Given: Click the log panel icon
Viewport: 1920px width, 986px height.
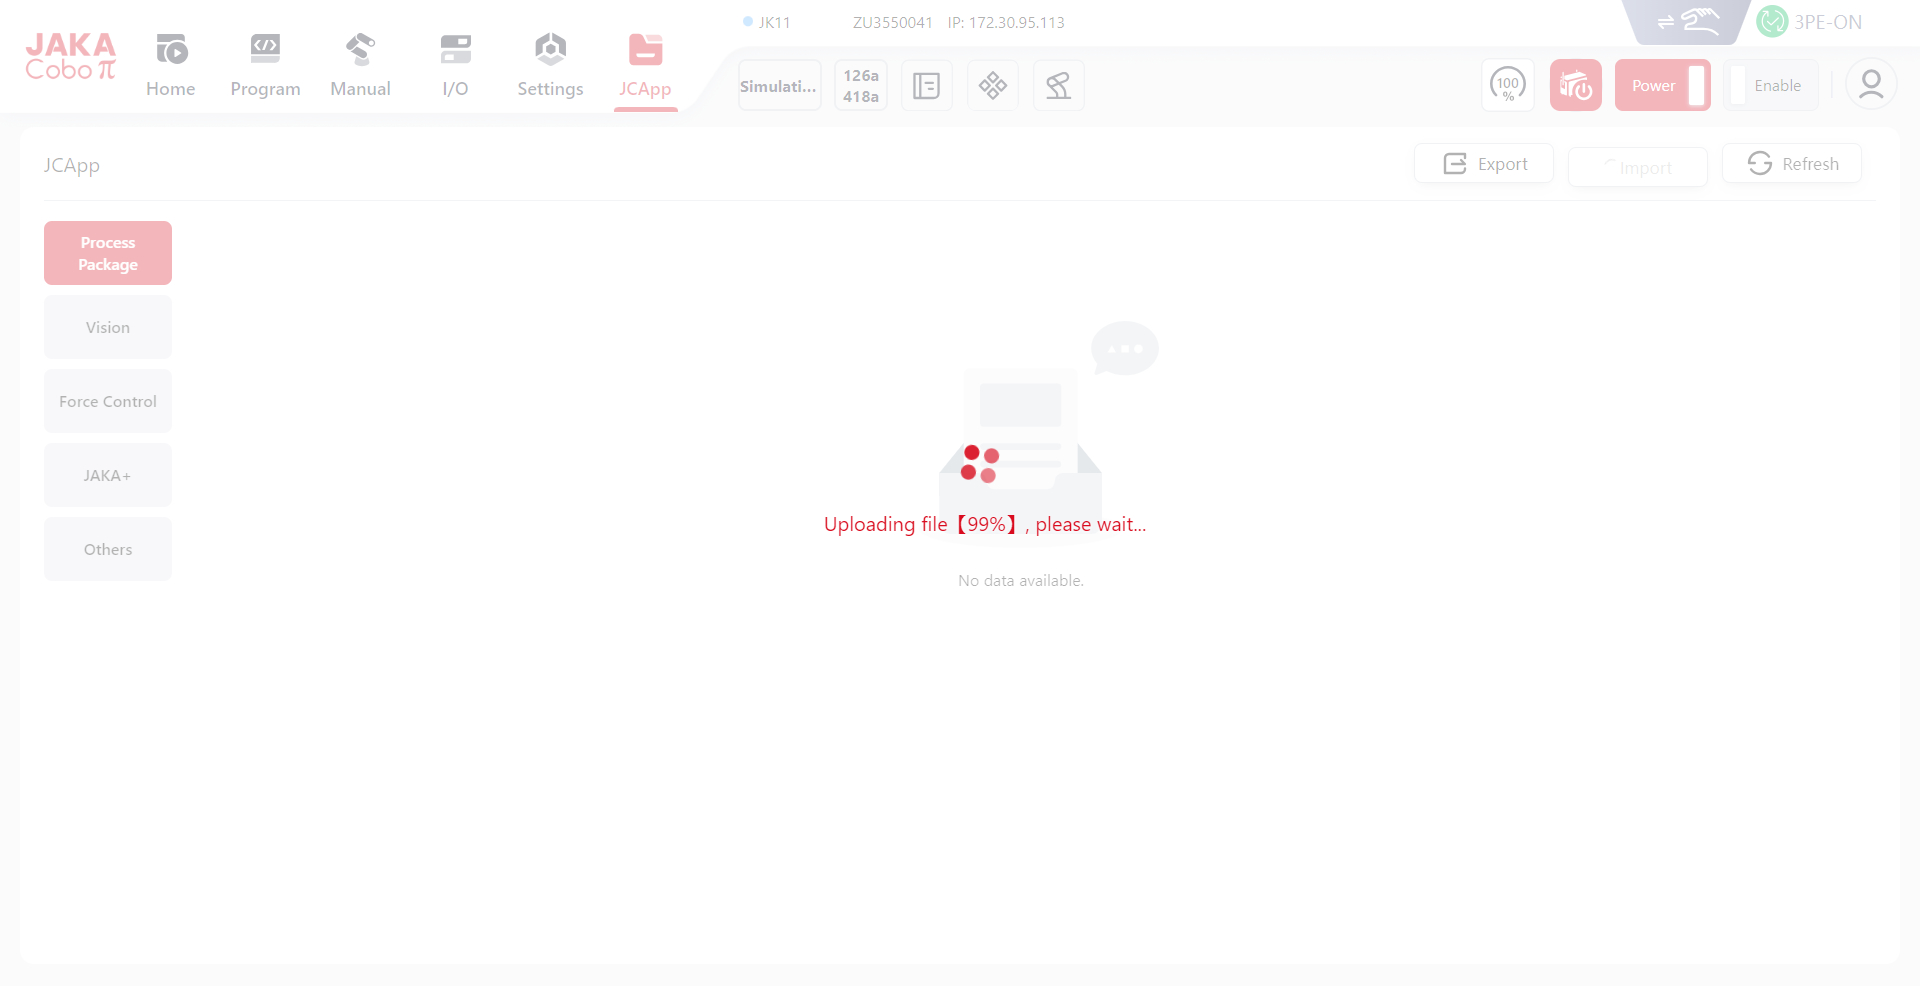Looking at the screenshot, I should (x=926, y=86).
